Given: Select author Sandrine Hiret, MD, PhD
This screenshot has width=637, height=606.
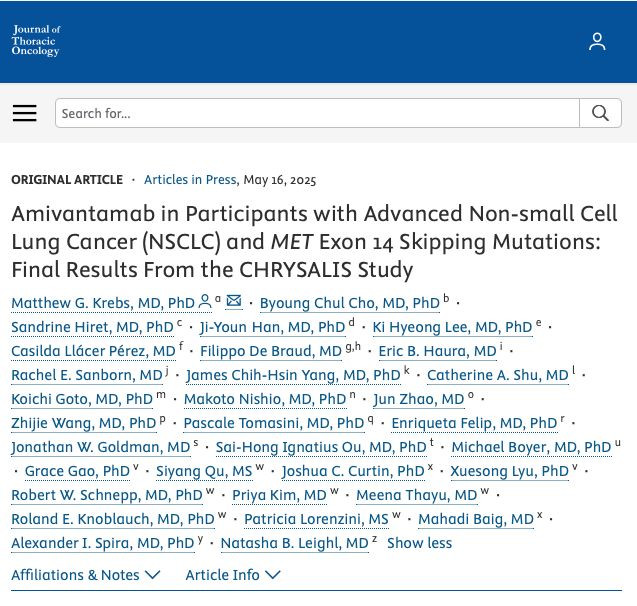Looking at the screenshot, I should tap(92, 327).
